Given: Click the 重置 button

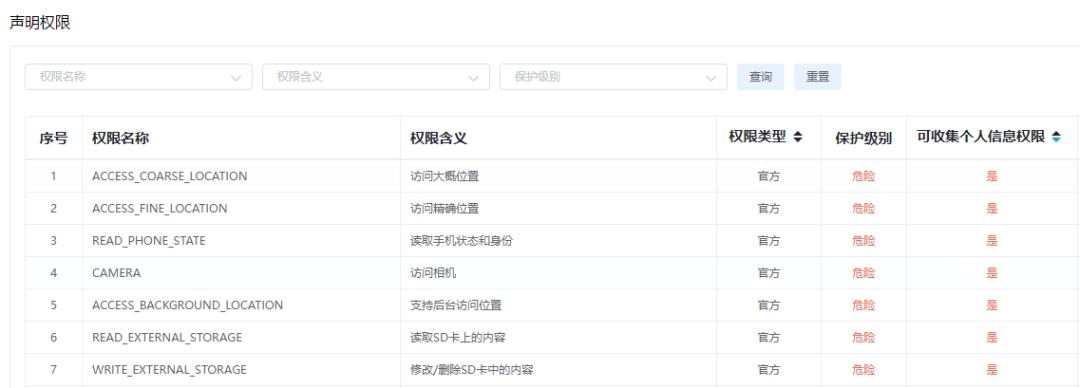Looking at the screenshot, I should point(818,77).
